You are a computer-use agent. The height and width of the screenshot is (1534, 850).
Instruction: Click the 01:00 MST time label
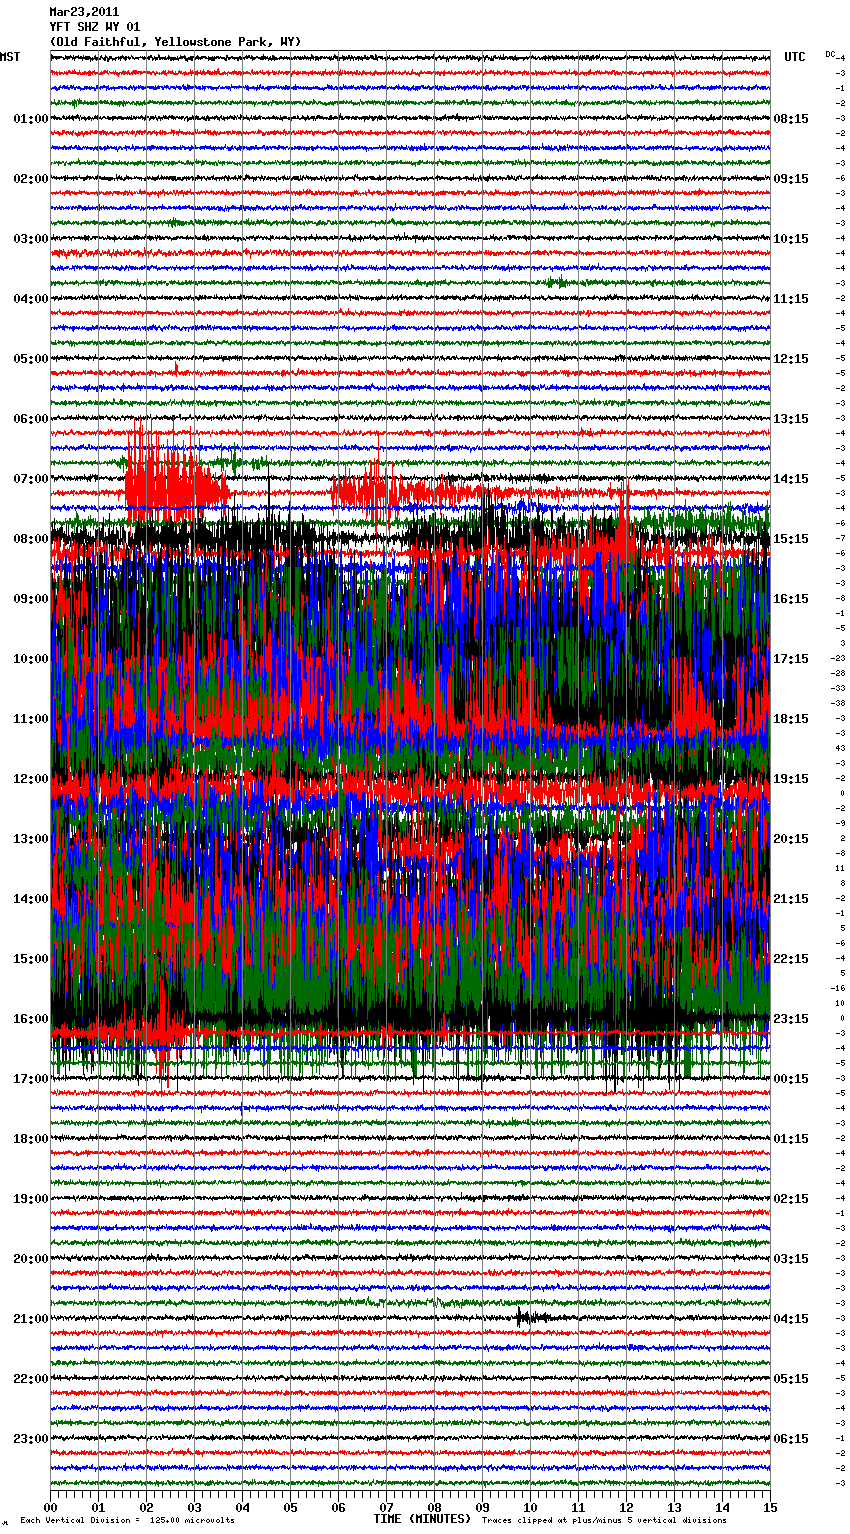[x=31, y=119]
